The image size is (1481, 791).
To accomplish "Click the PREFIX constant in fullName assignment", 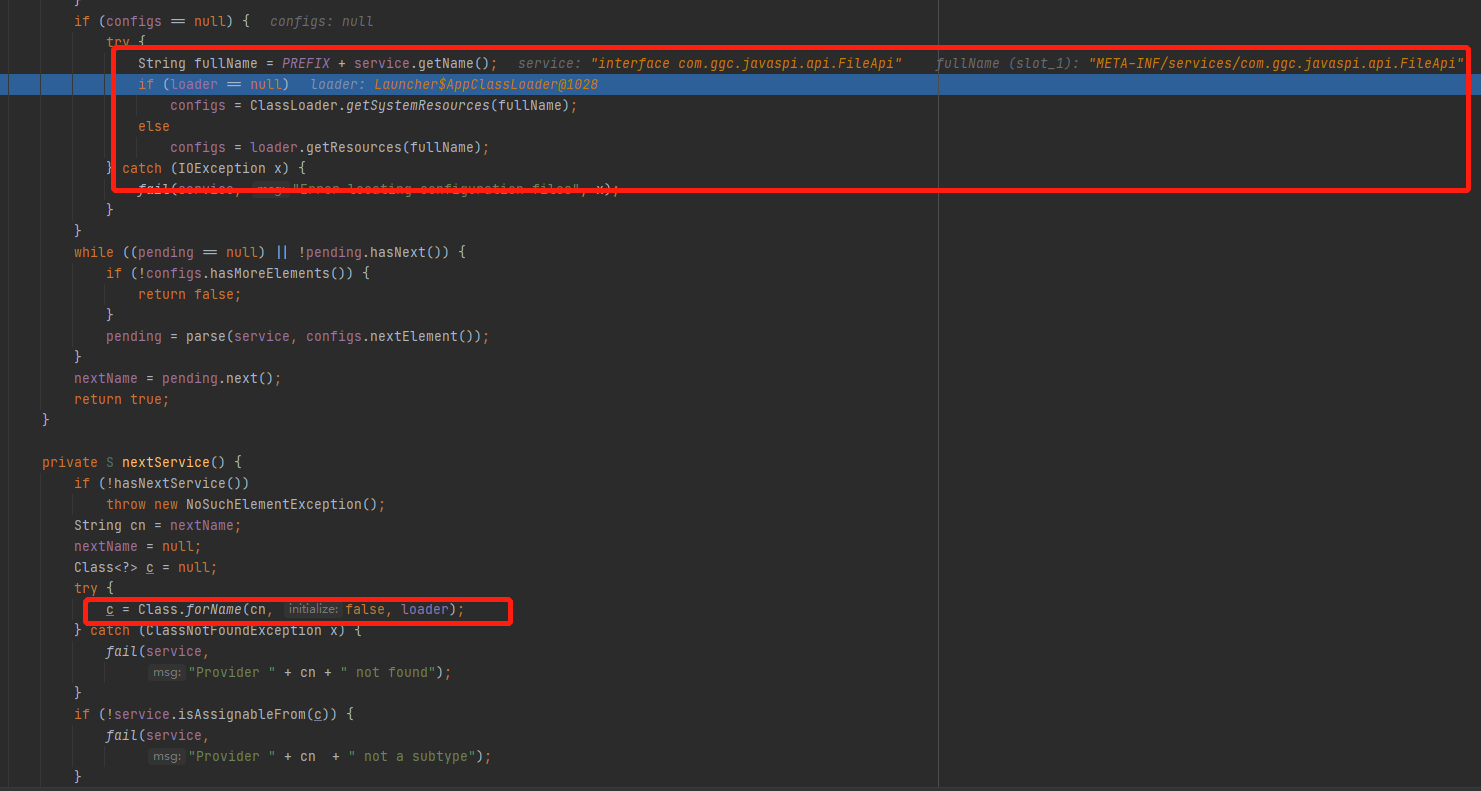I will [x=306, y=63].
